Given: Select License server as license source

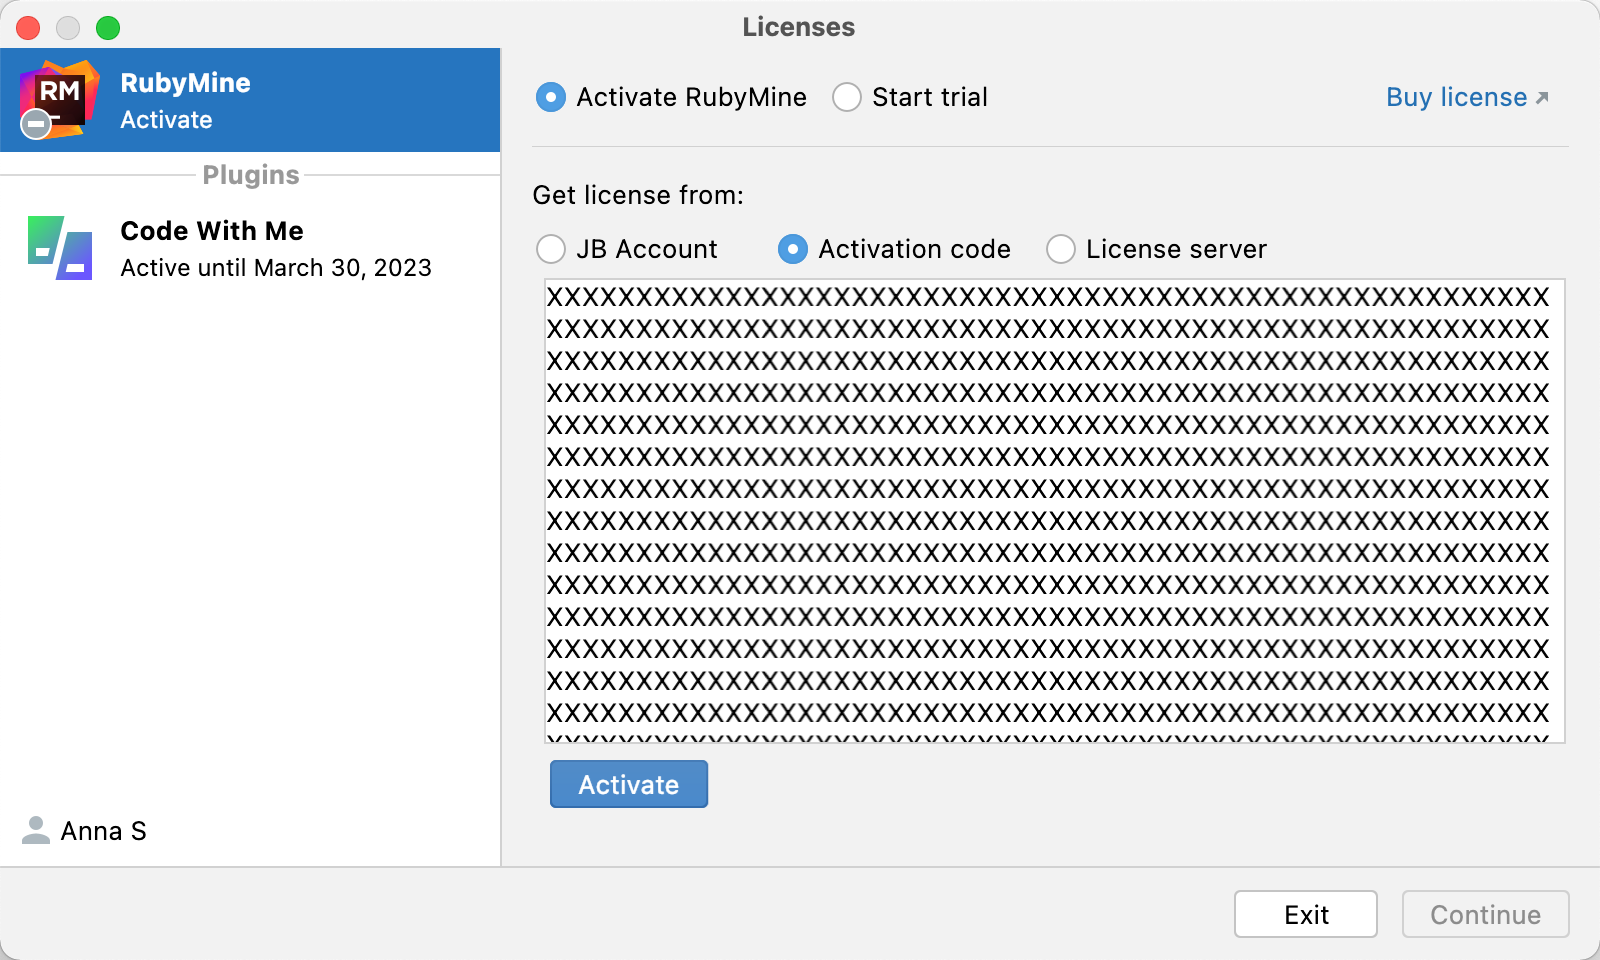Looking at the screenshot, I should coord(1060,249).
